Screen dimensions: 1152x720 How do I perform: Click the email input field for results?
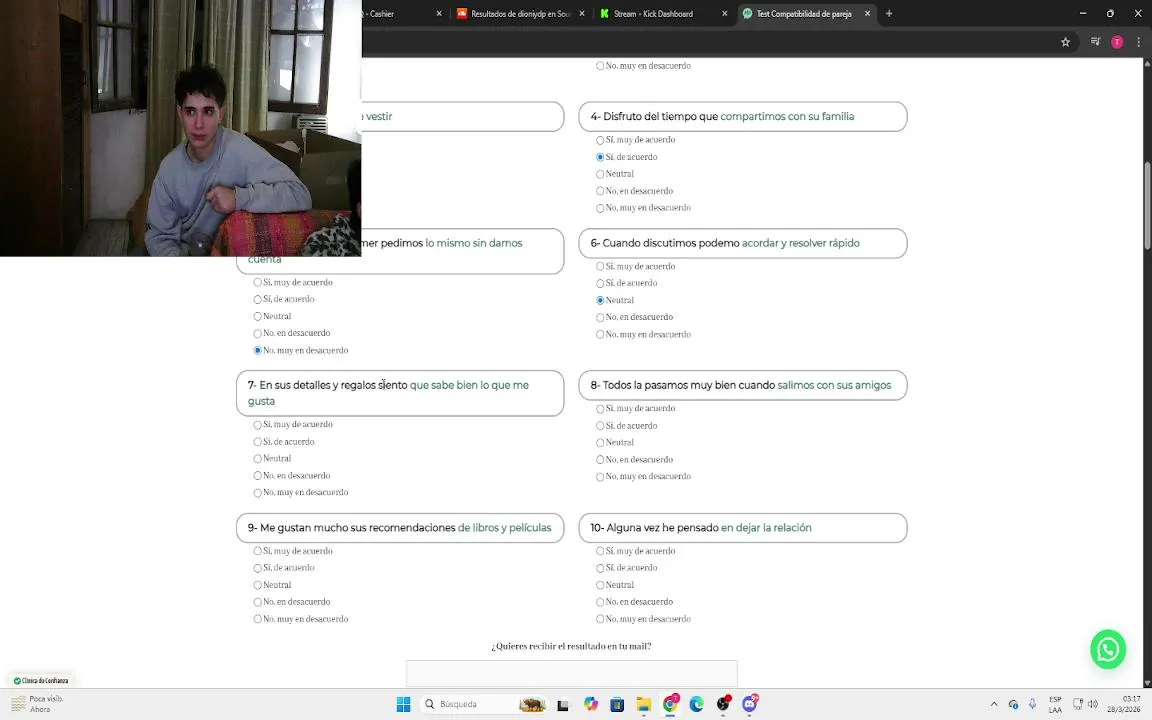(x=572, y=674)
